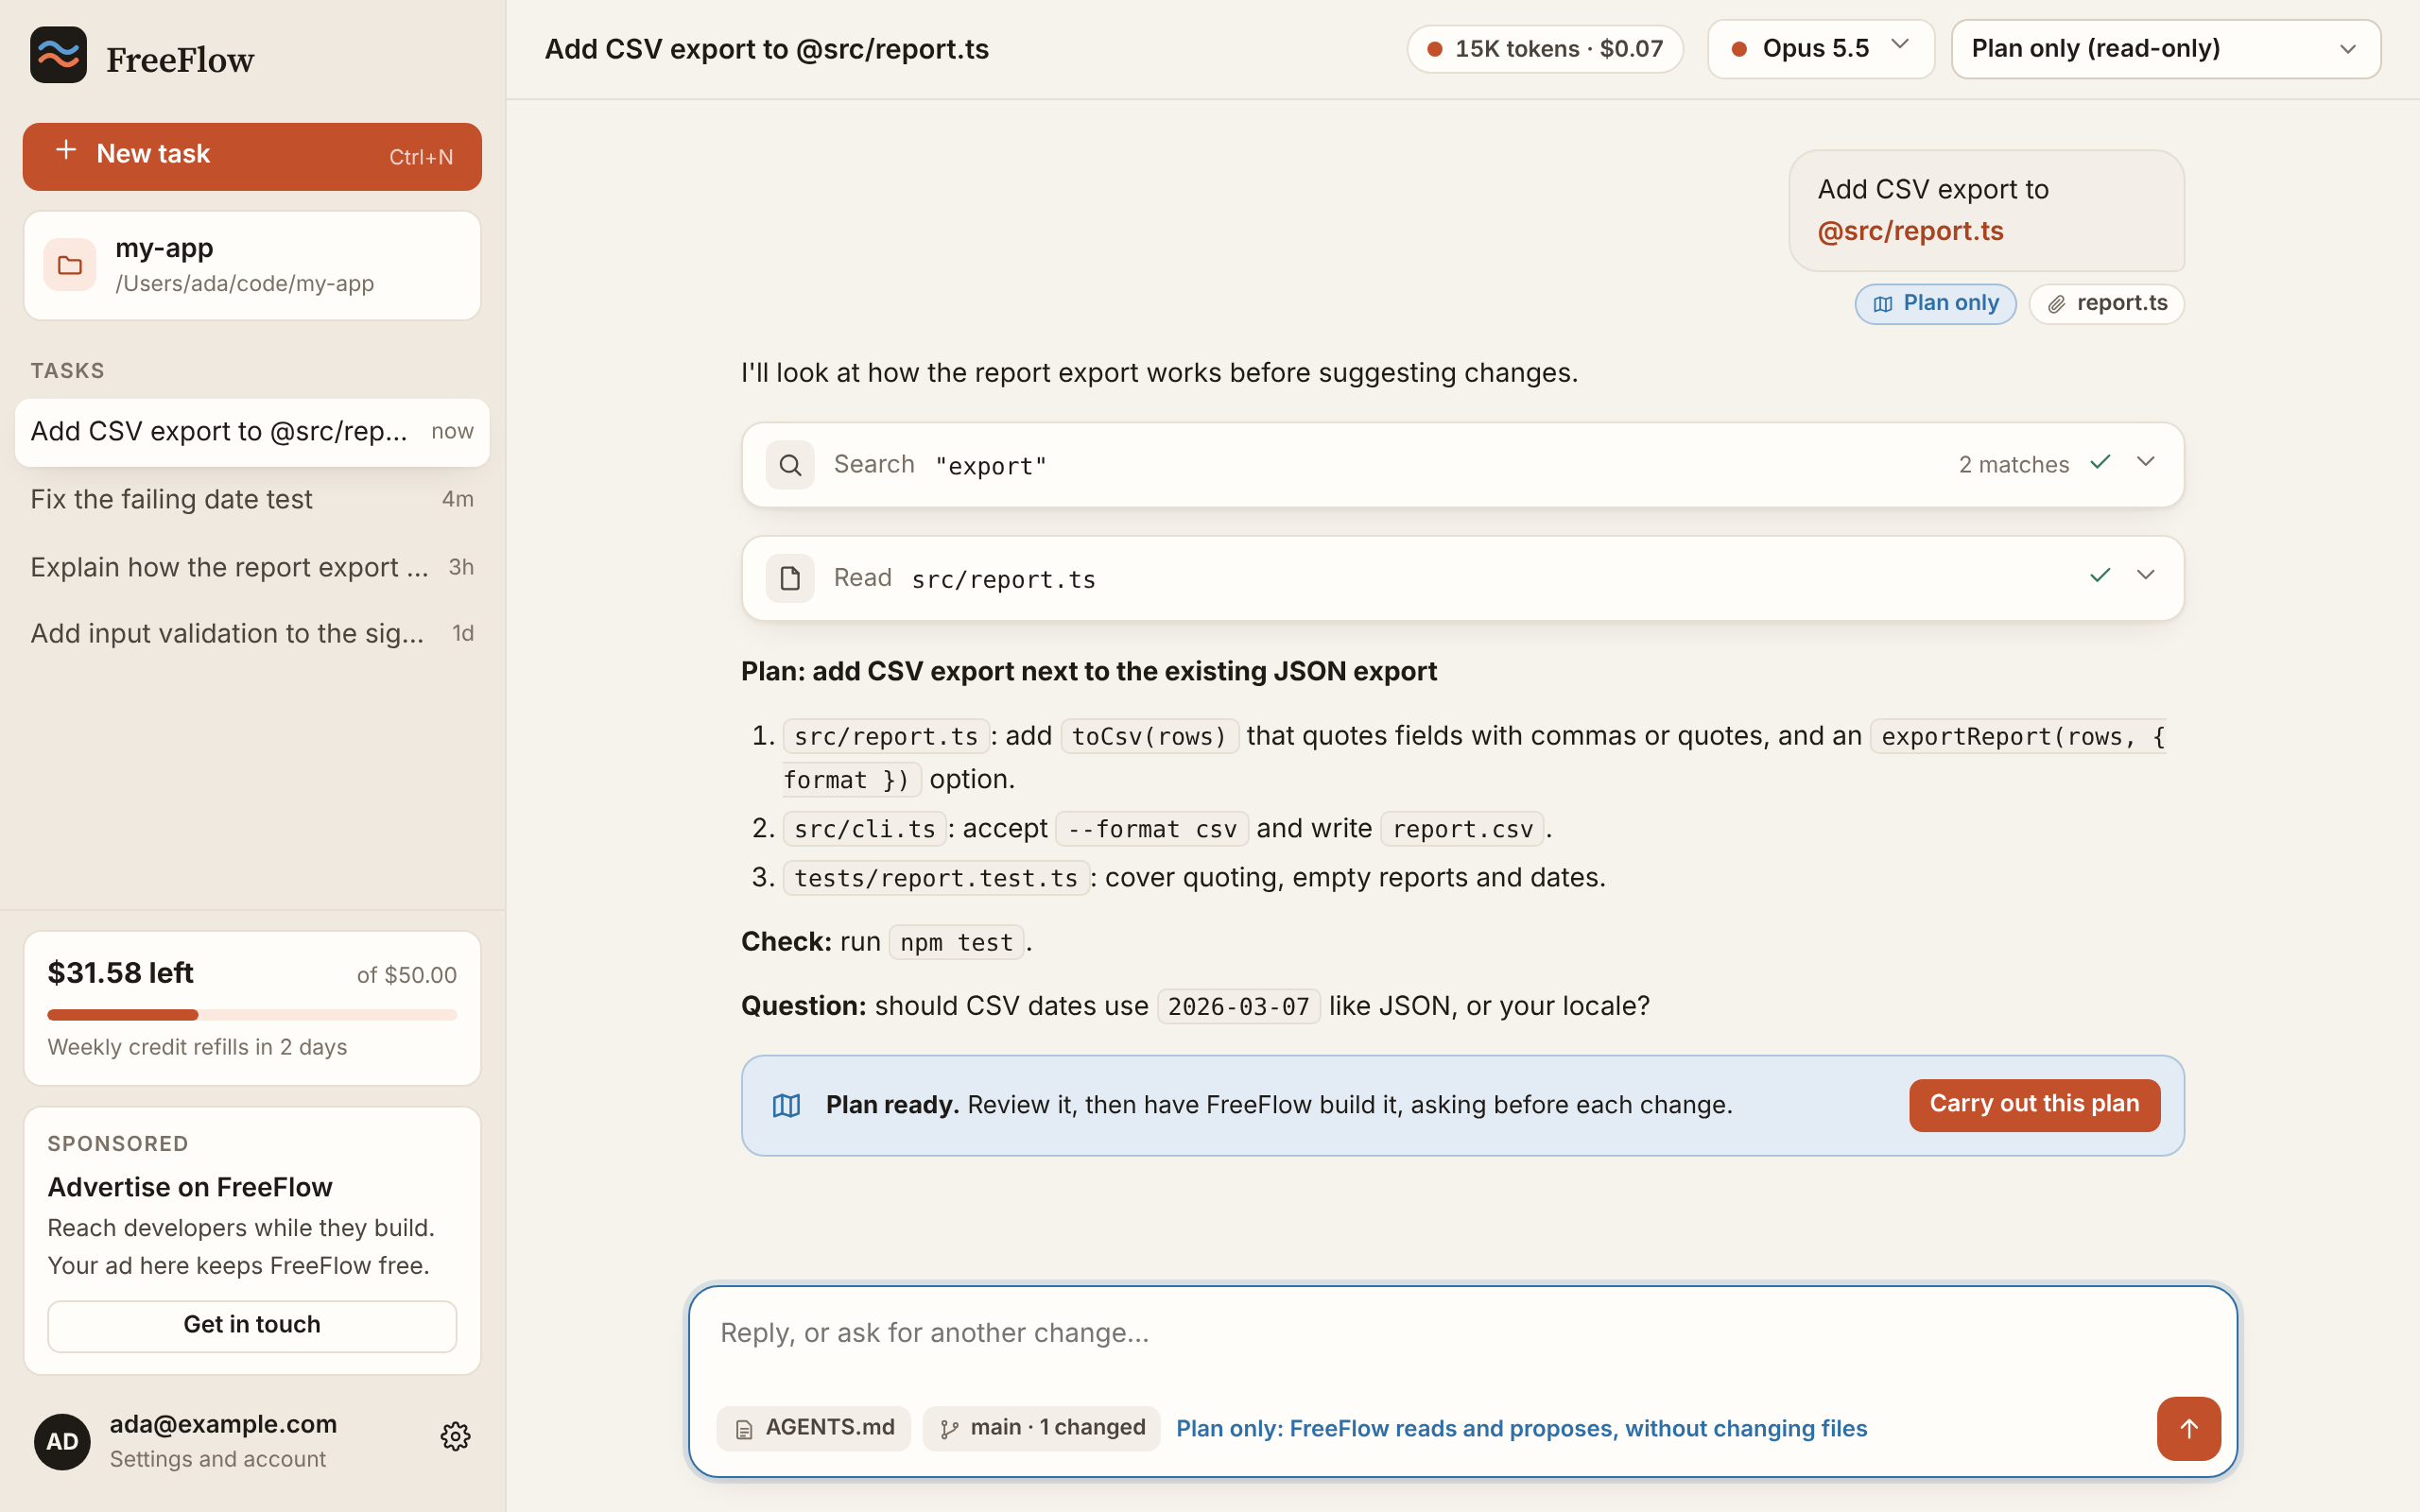
Task: Click the green checkmark on Search row
Action: coord(2100,462)
